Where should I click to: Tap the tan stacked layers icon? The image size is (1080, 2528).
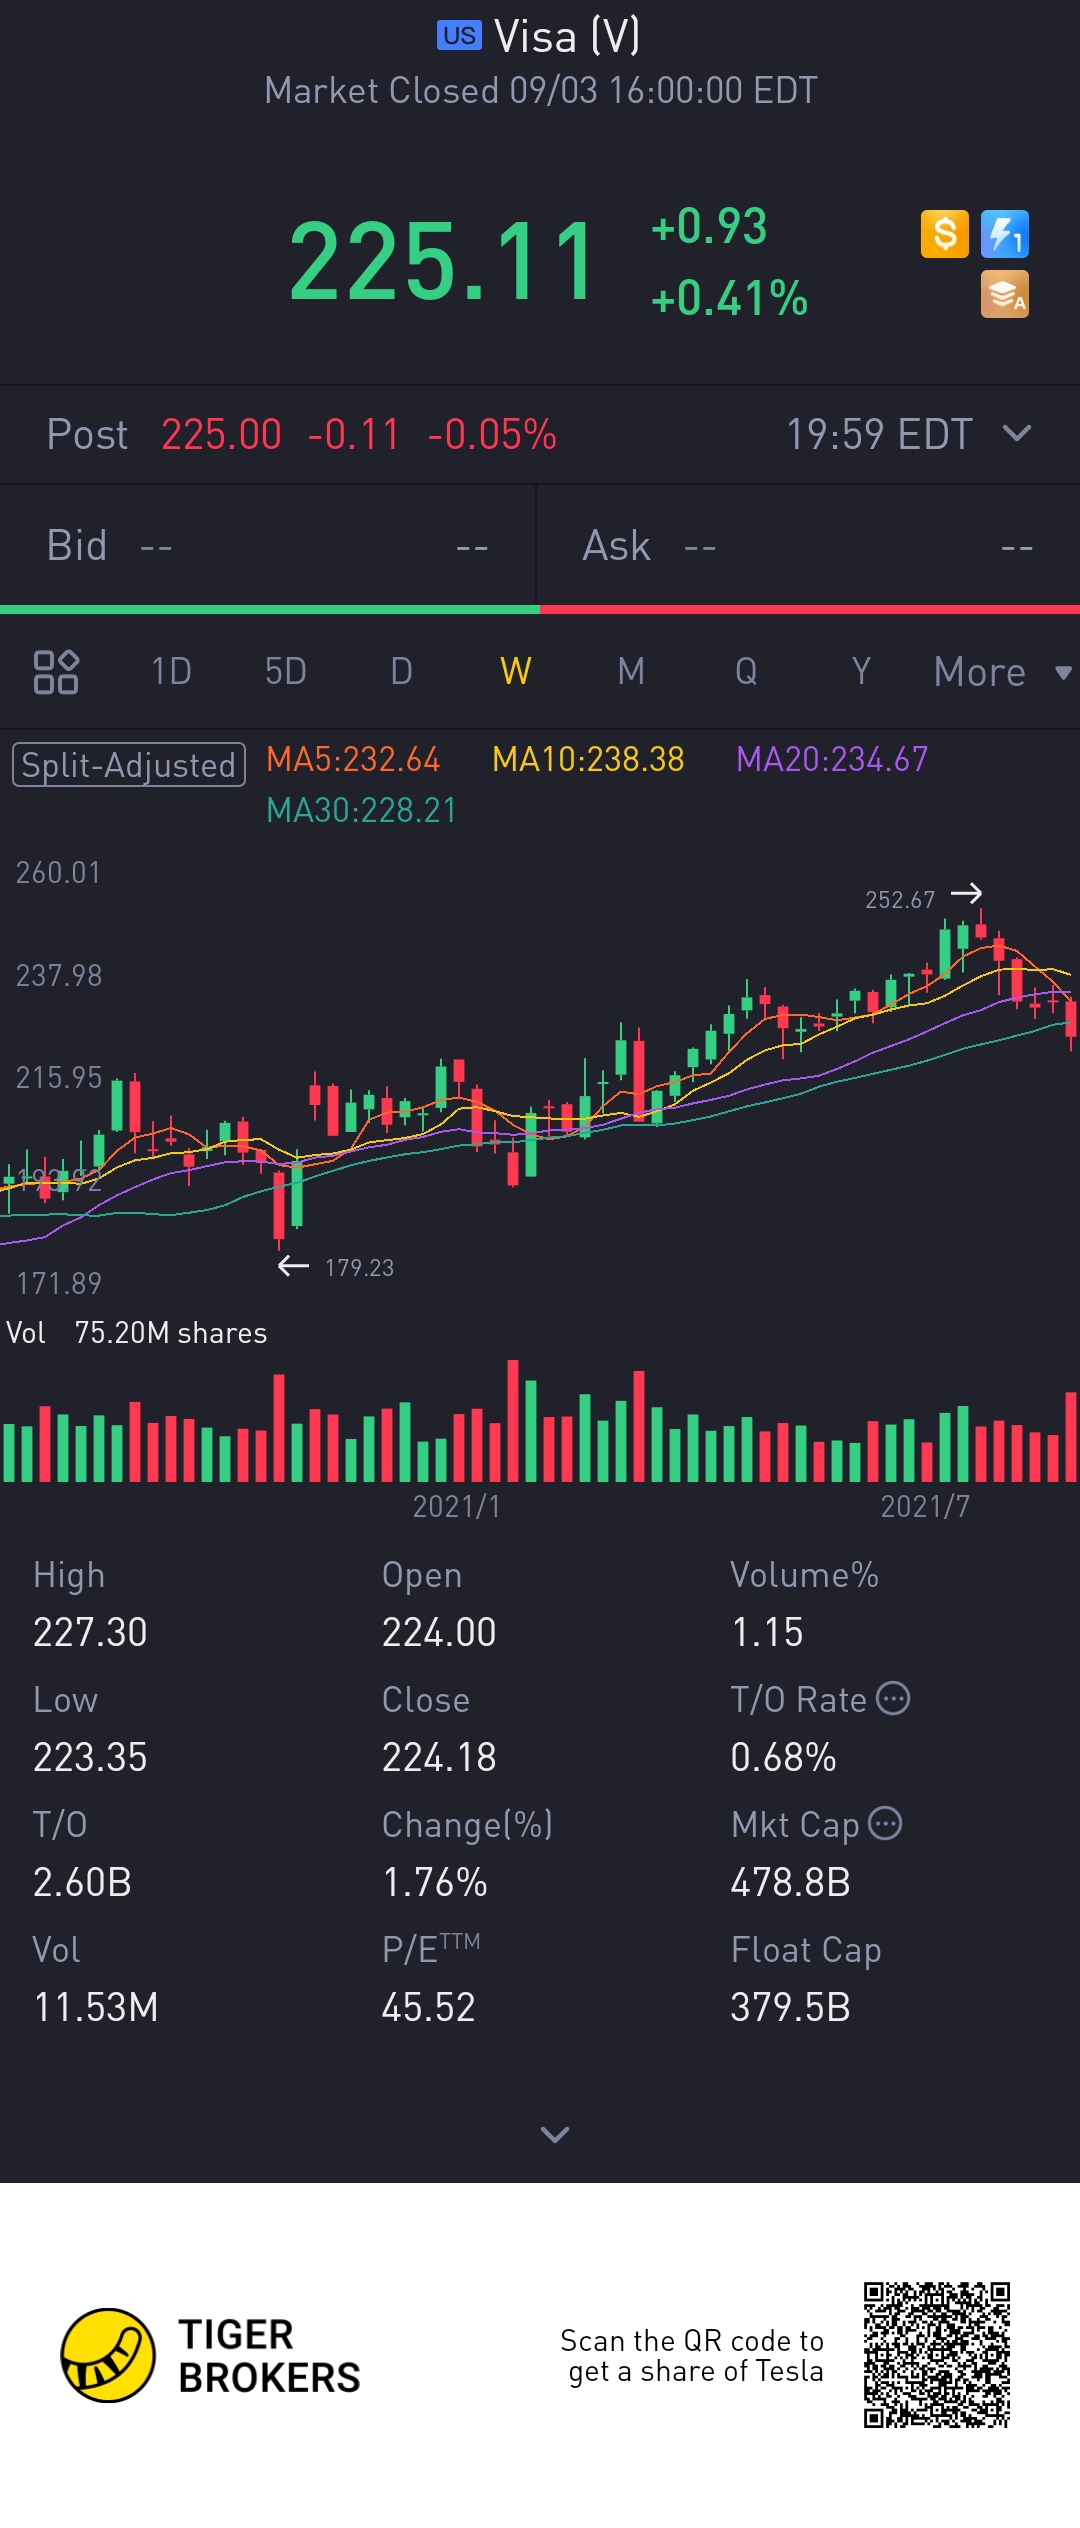click(1005, 295)
